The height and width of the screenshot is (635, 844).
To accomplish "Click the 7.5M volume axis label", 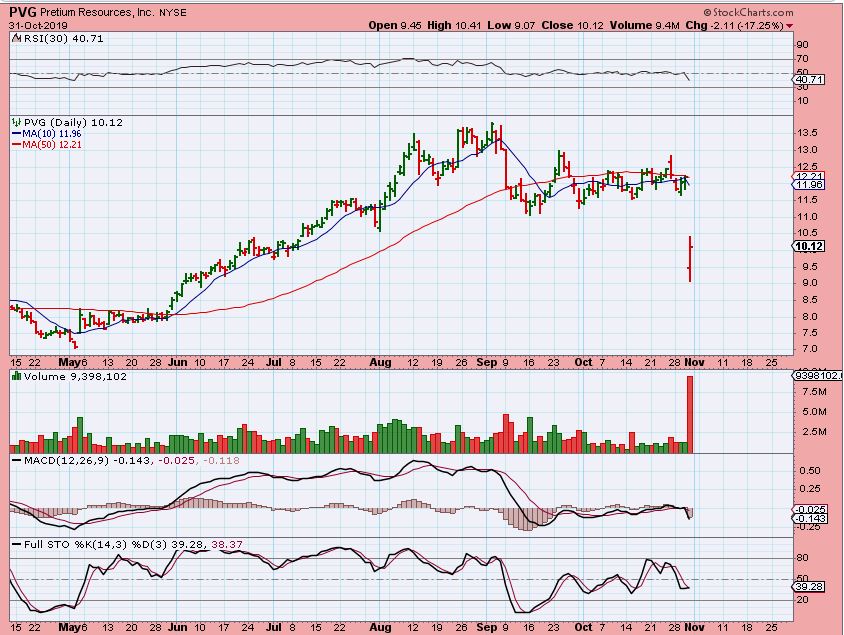I will coord(814,392).
